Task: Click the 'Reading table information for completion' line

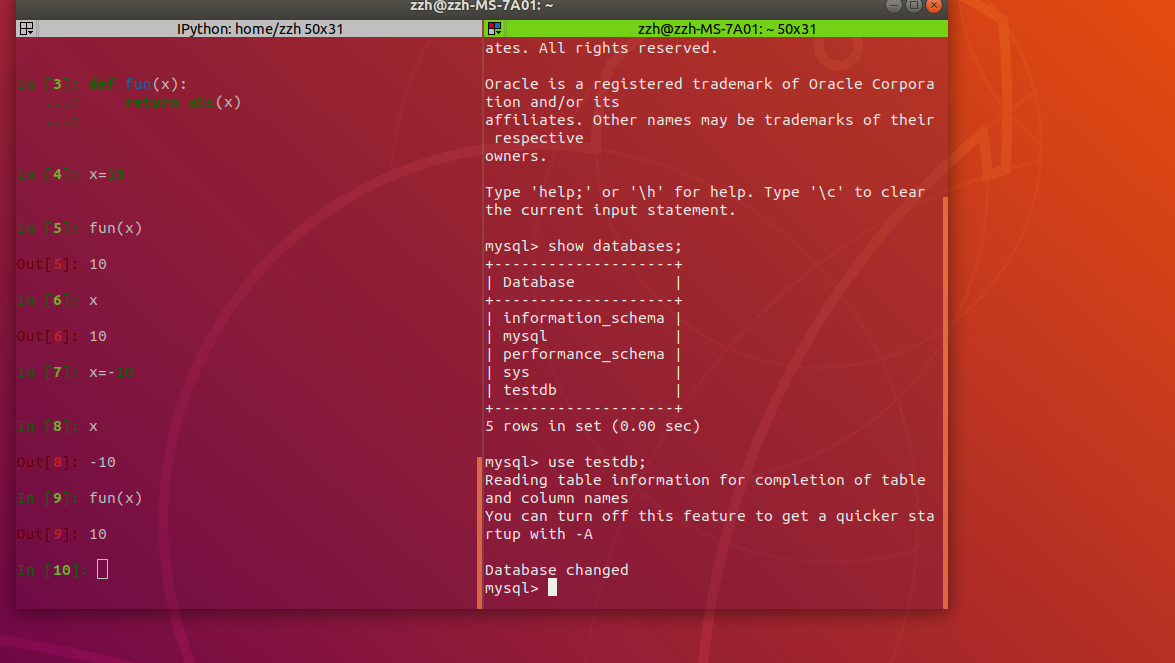Action: click(705, 480)
